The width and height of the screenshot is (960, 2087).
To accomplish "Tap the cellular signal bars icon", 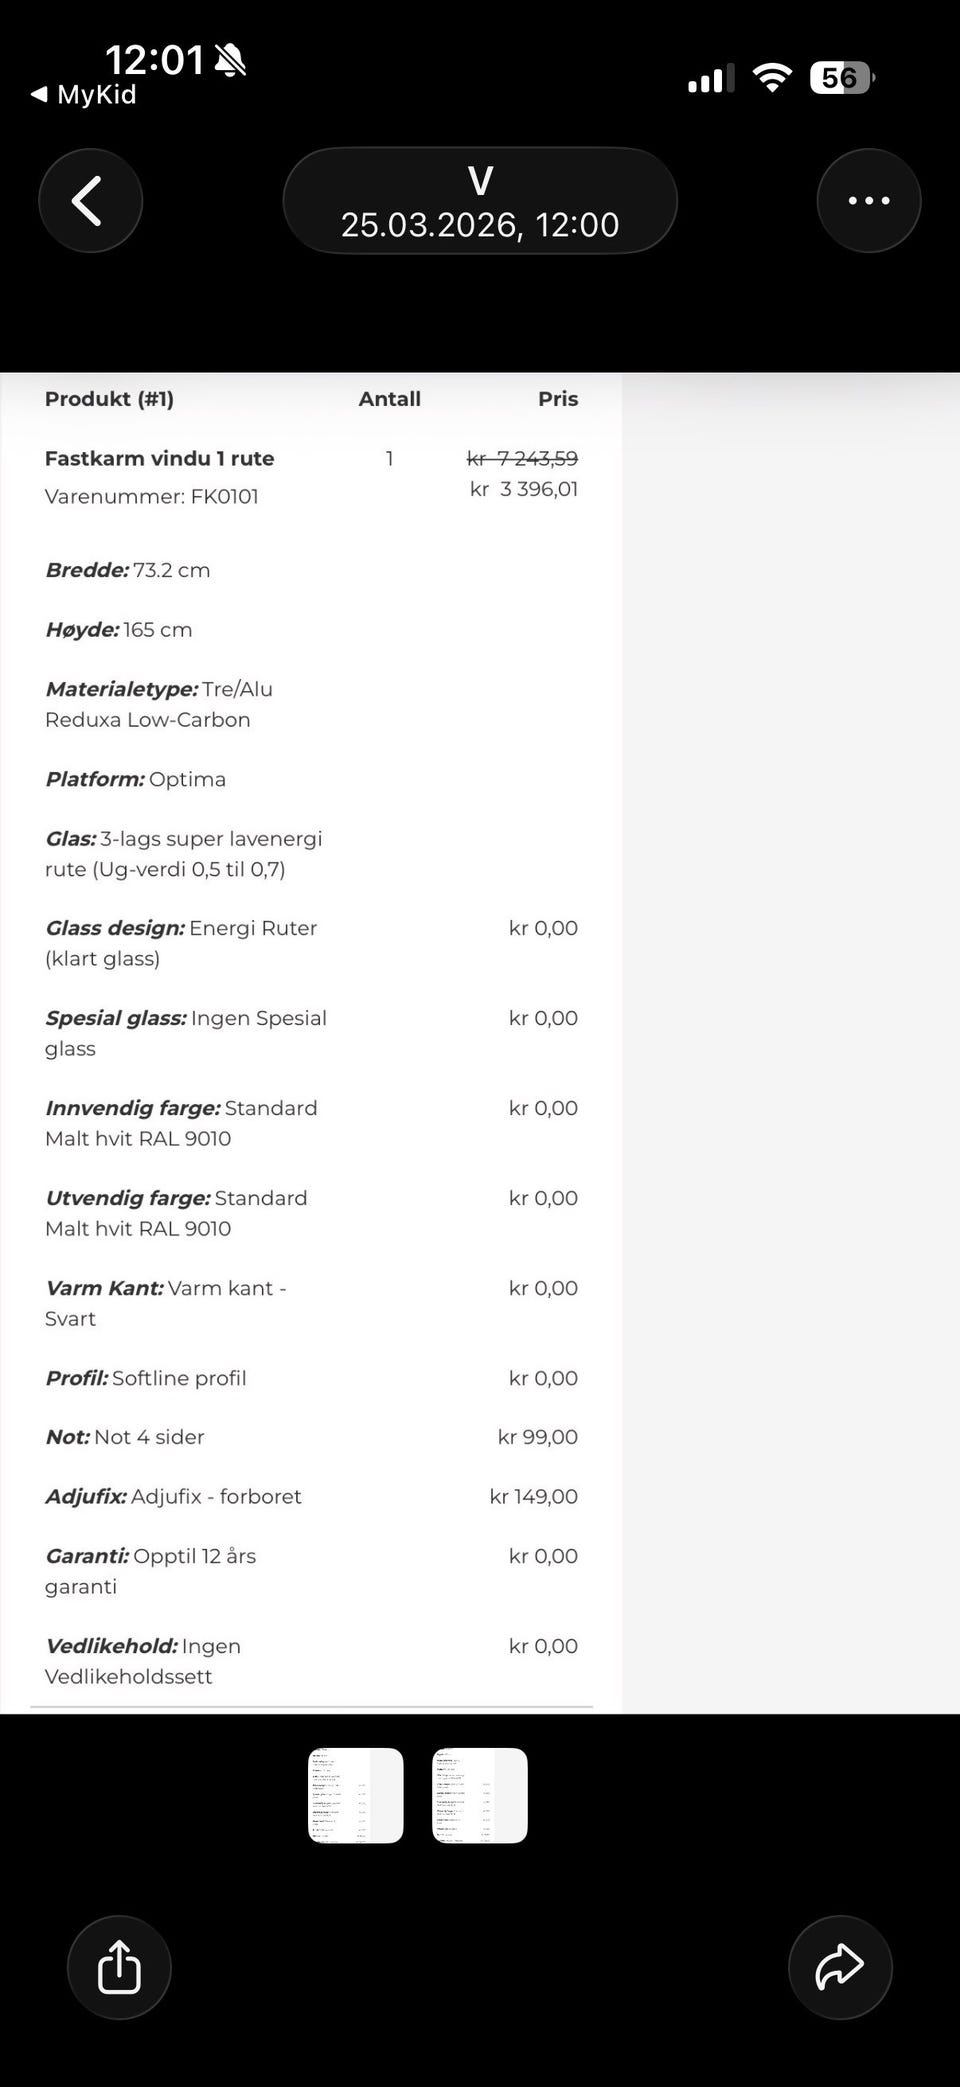I will 711,78.
